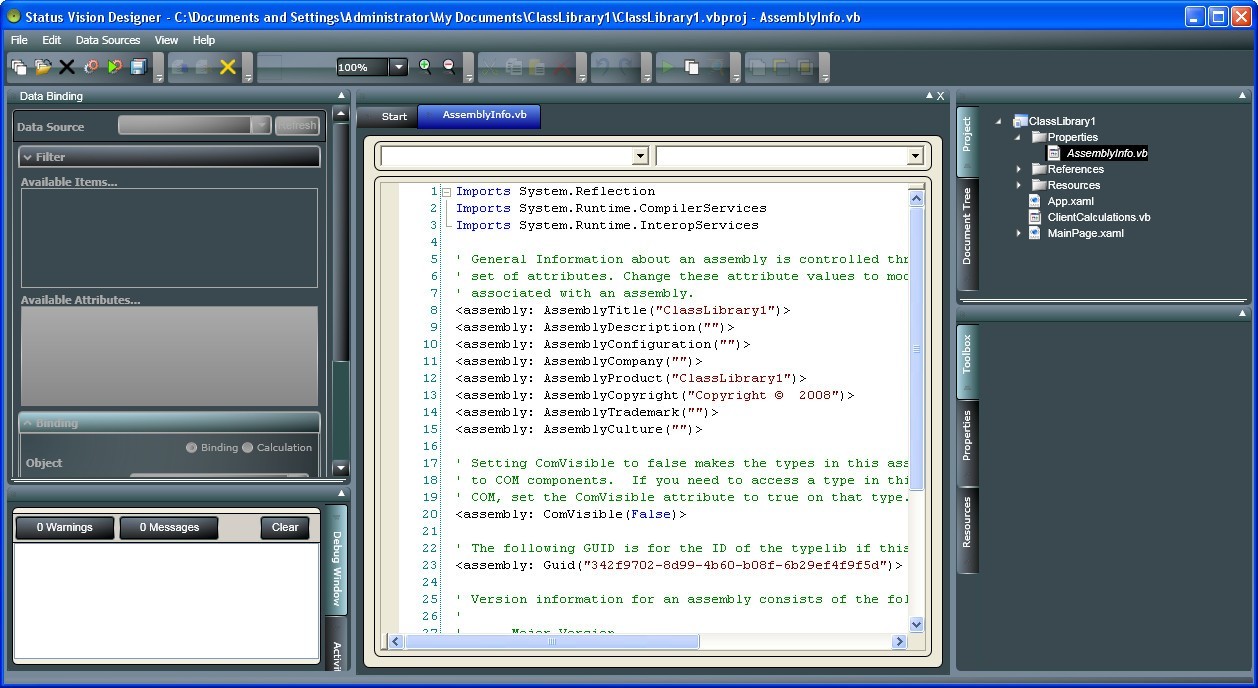Click the green arrow run-build toolbar icon
Screen dimensions: 1258x688
[x=114, y=67]
